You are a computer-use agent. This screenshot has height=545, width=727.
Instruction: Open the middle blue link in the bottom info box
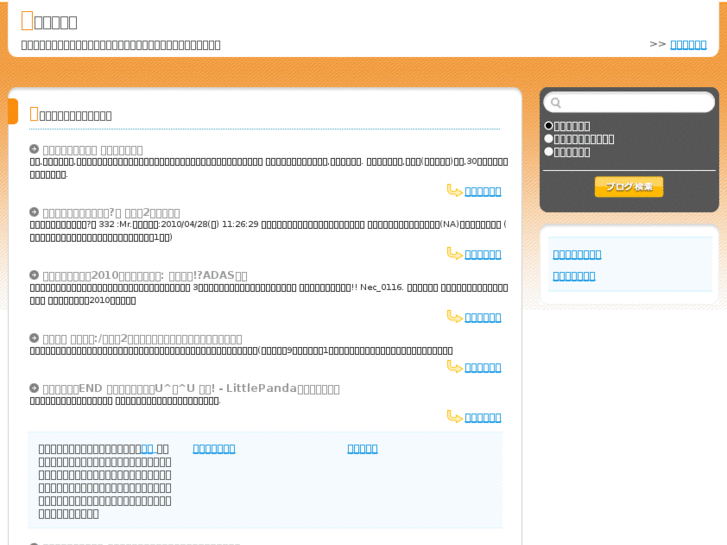coord(214,449)
